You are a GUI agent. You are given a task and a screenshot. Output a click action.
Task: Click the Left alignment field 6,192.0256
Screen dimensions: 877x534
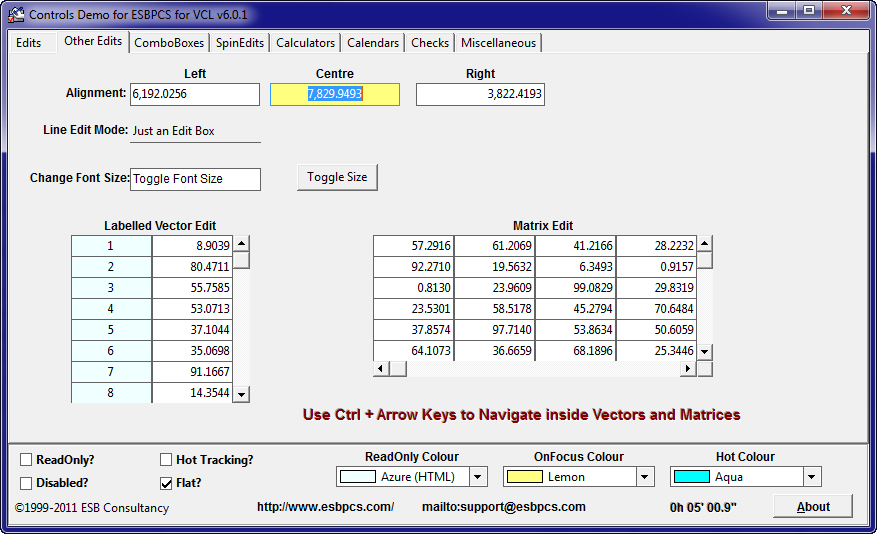tap(195, 94)
